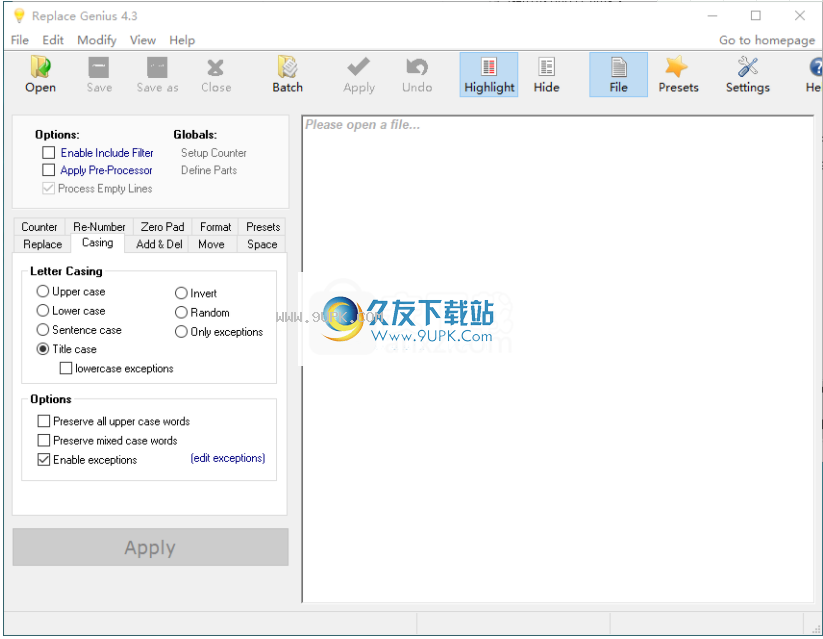Select the Upper case radio button
823x639 pixels.
click(x=43, y=291)
